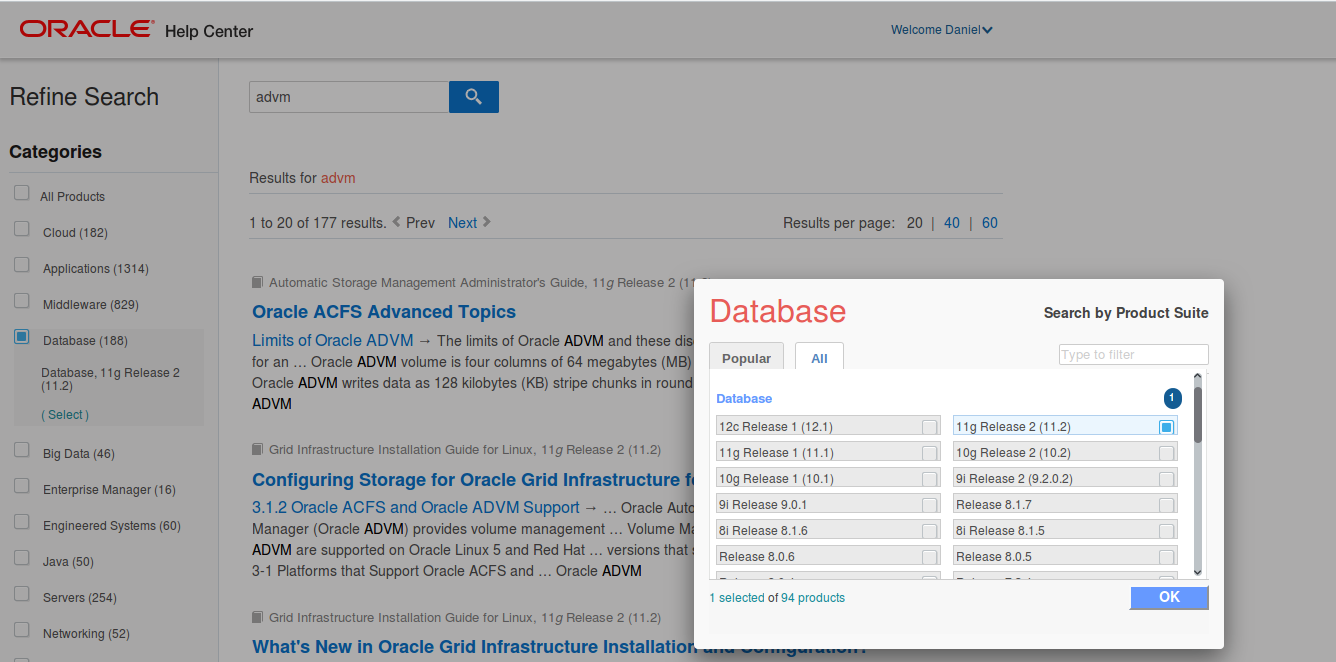Check the 12c Release 1 (12.1) box

pyautogui.click(x=930, y=427)
